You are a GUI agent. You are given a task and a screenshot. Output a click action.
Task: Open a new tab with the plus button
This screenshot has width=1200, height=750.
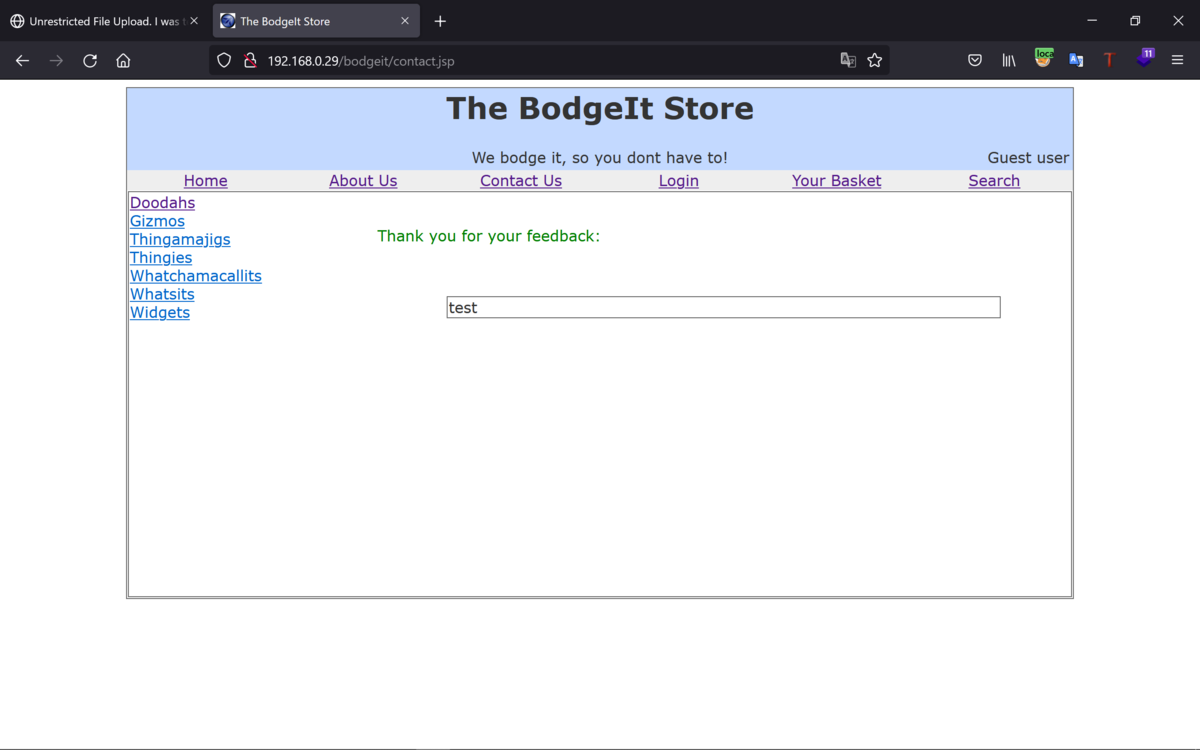[x=440, y=21]
